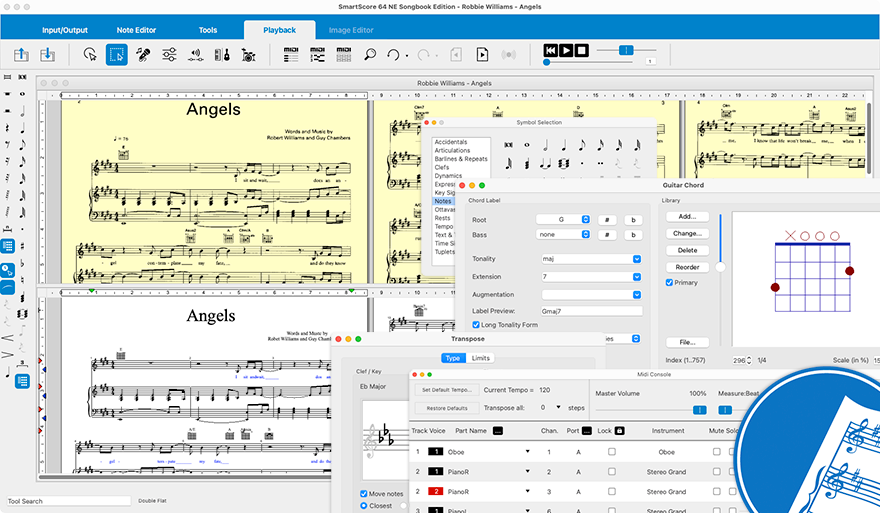
Task: Click the Set Default Tempo... button
Action: (447, 390)
